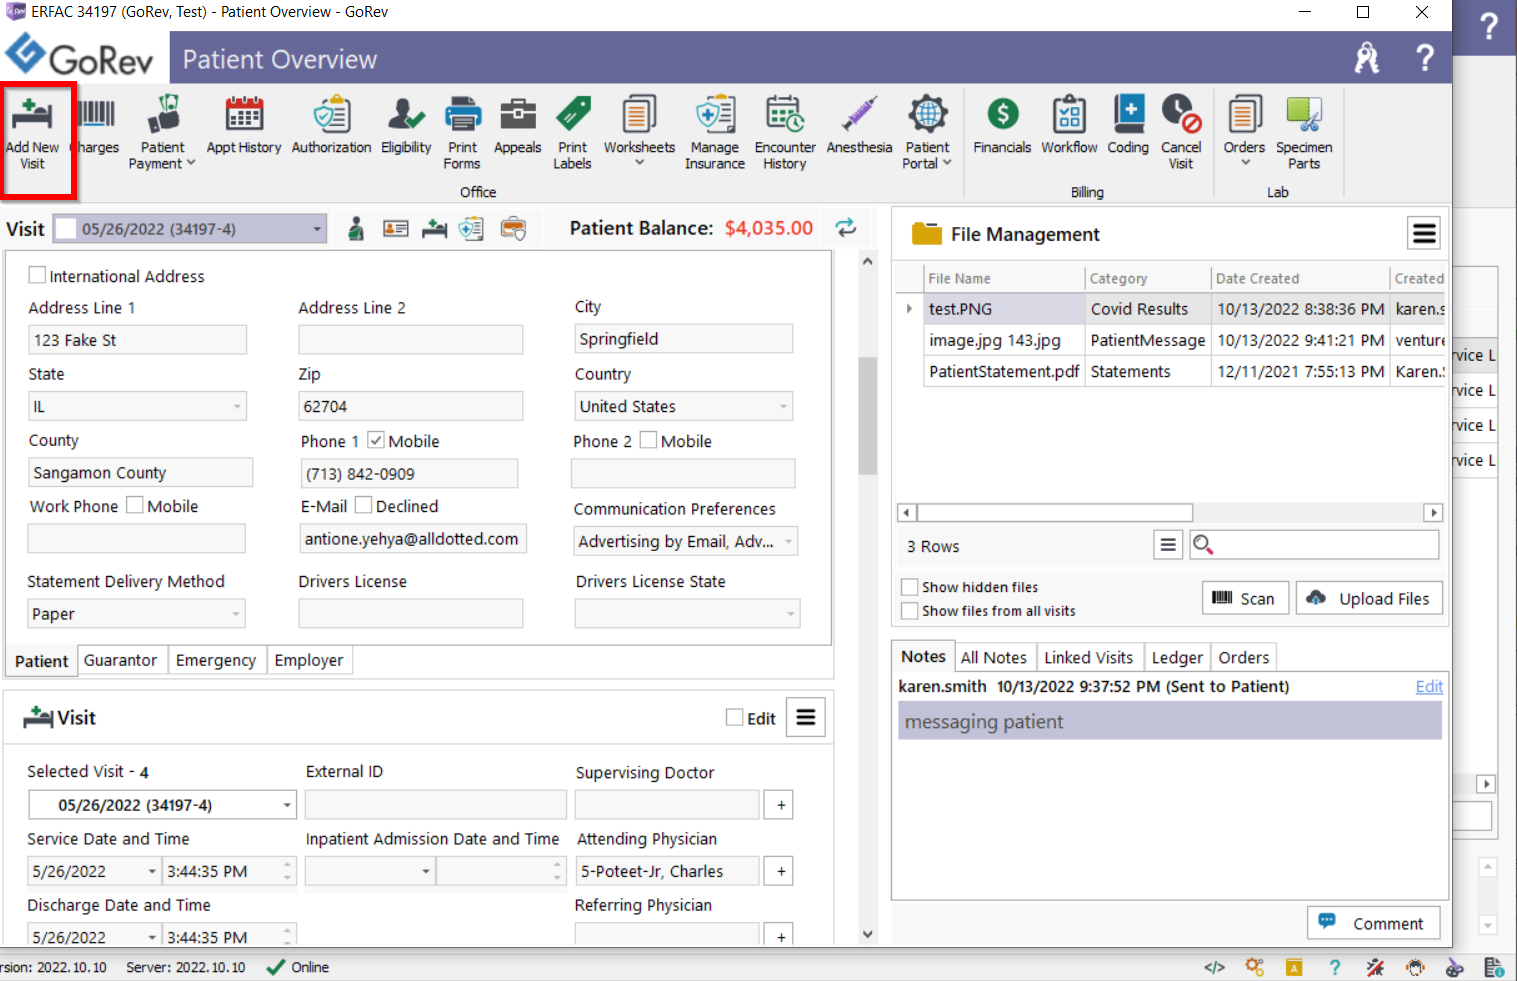This screenshot has width=1517, height=981.
Task: Click refresh icon next to Patient Balance
Action: click(846, 227)
